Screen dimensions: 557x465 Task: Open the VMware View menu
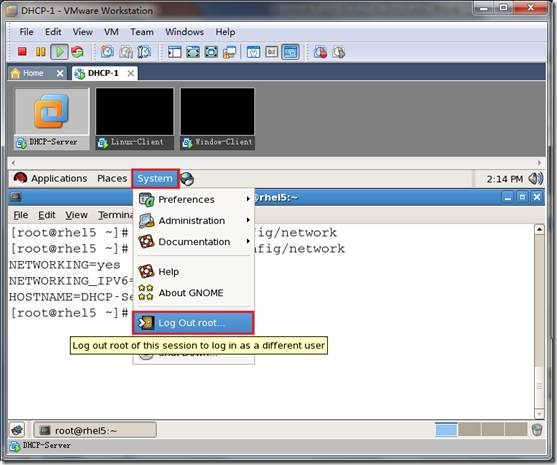coord(82,32)
